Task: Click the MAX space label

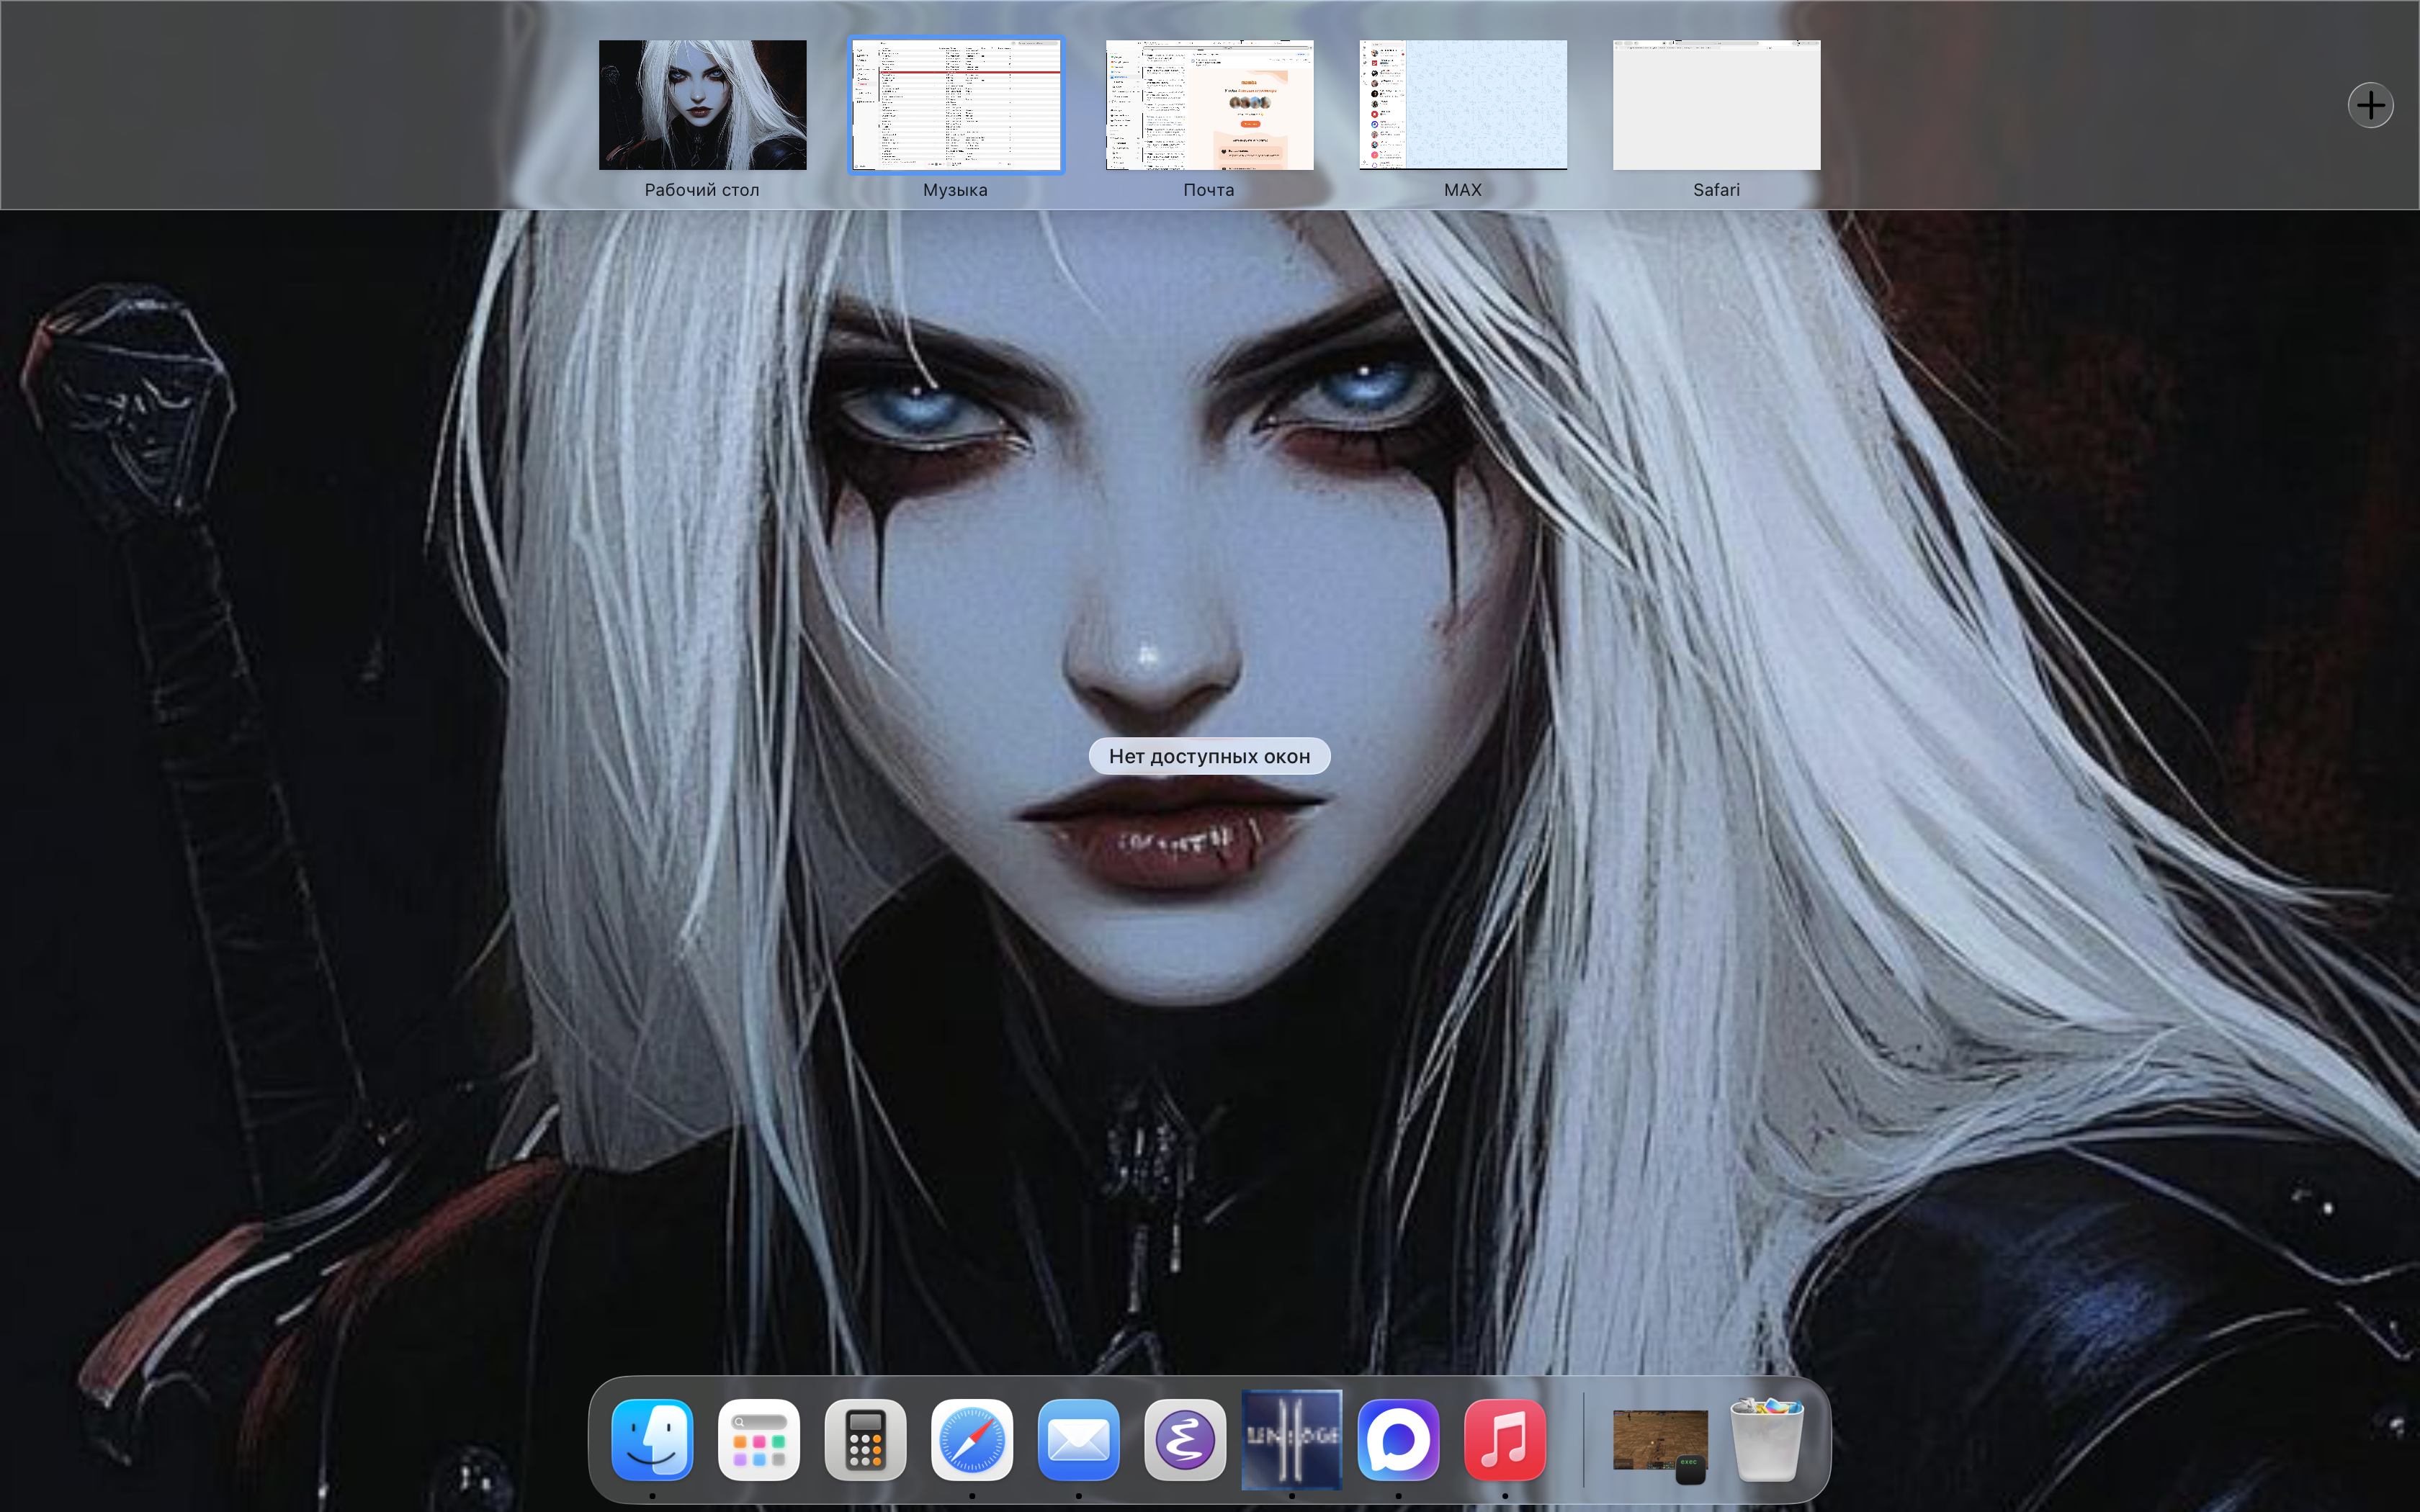Action: [1463, 190]
